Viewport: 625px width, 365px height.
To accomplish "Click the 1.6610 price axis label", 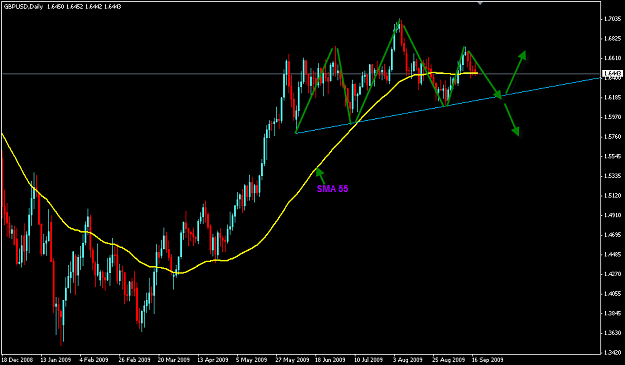I will (613, 58).
